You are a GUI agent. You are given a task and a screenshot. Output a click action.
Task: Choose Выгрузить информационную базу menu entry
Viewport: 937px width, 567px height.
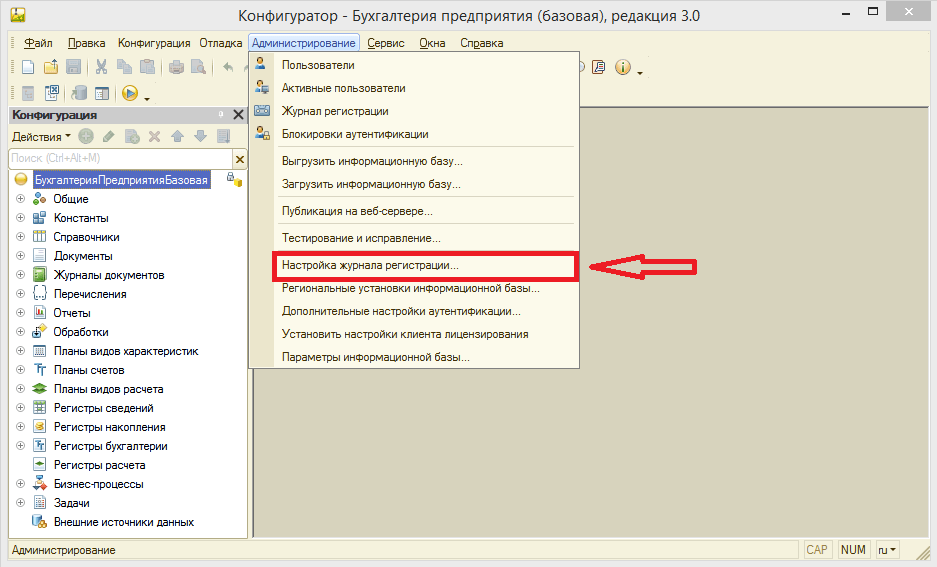pyautogui.click(x=372, y=160)
